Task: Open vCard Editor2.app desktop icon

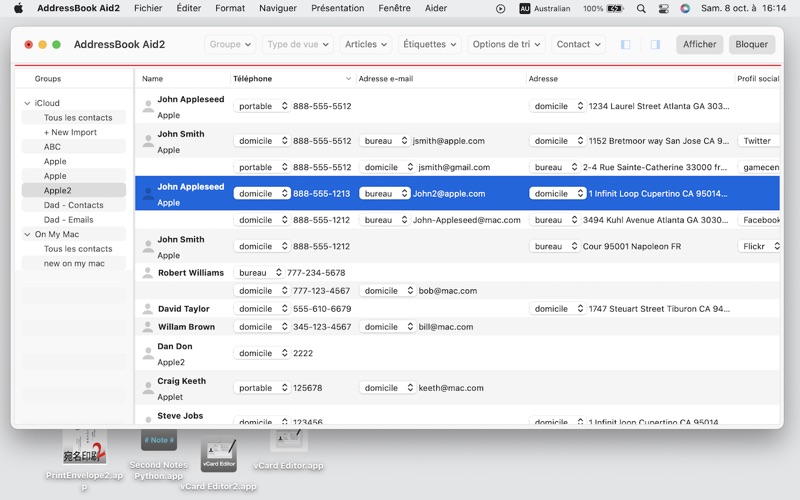Action: [218, 454]
